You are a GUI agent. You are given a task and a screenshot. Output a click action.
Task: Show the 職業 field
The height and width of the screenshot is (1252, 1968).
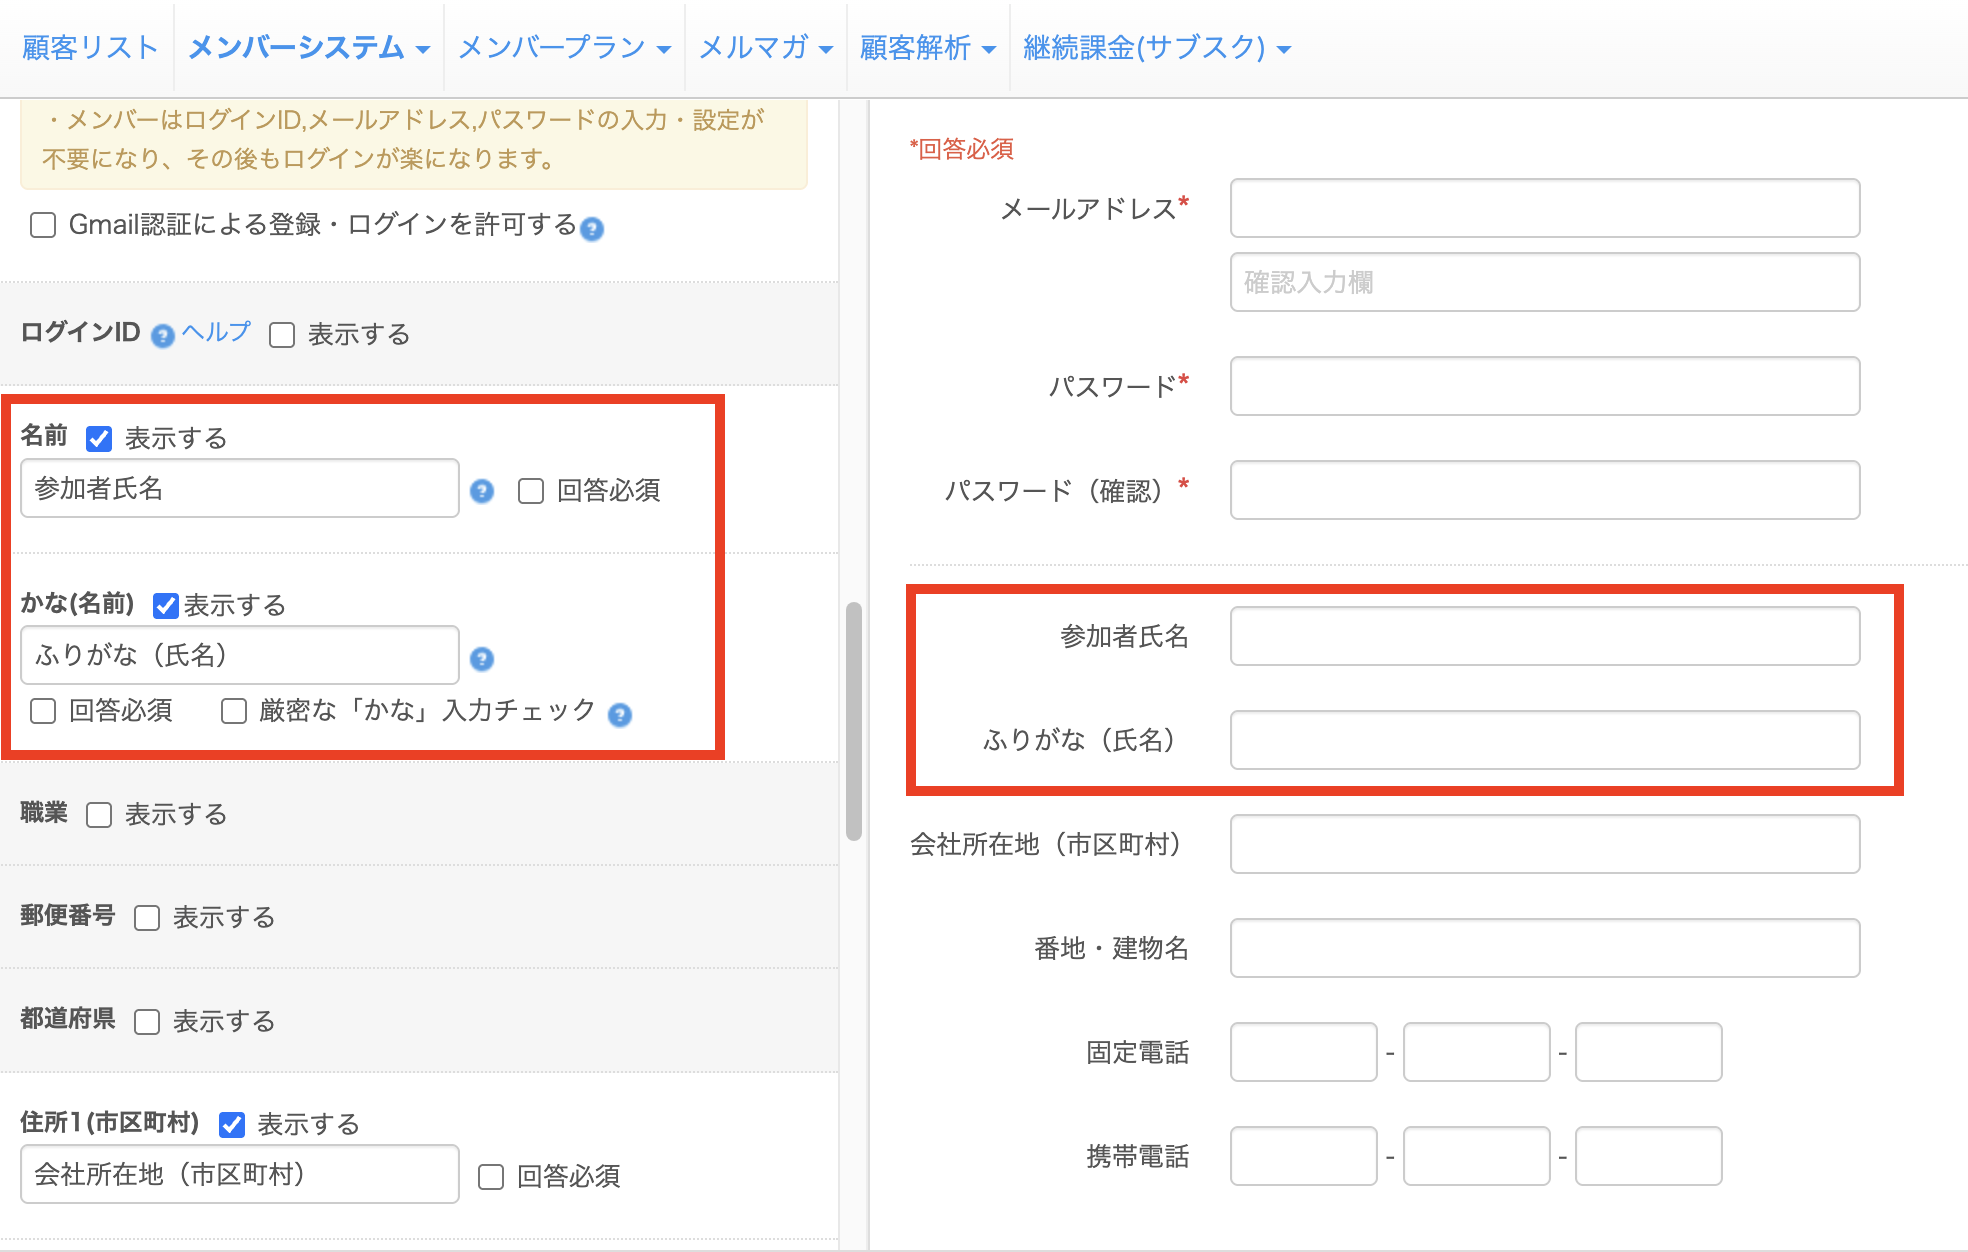[x=97, y=814]
